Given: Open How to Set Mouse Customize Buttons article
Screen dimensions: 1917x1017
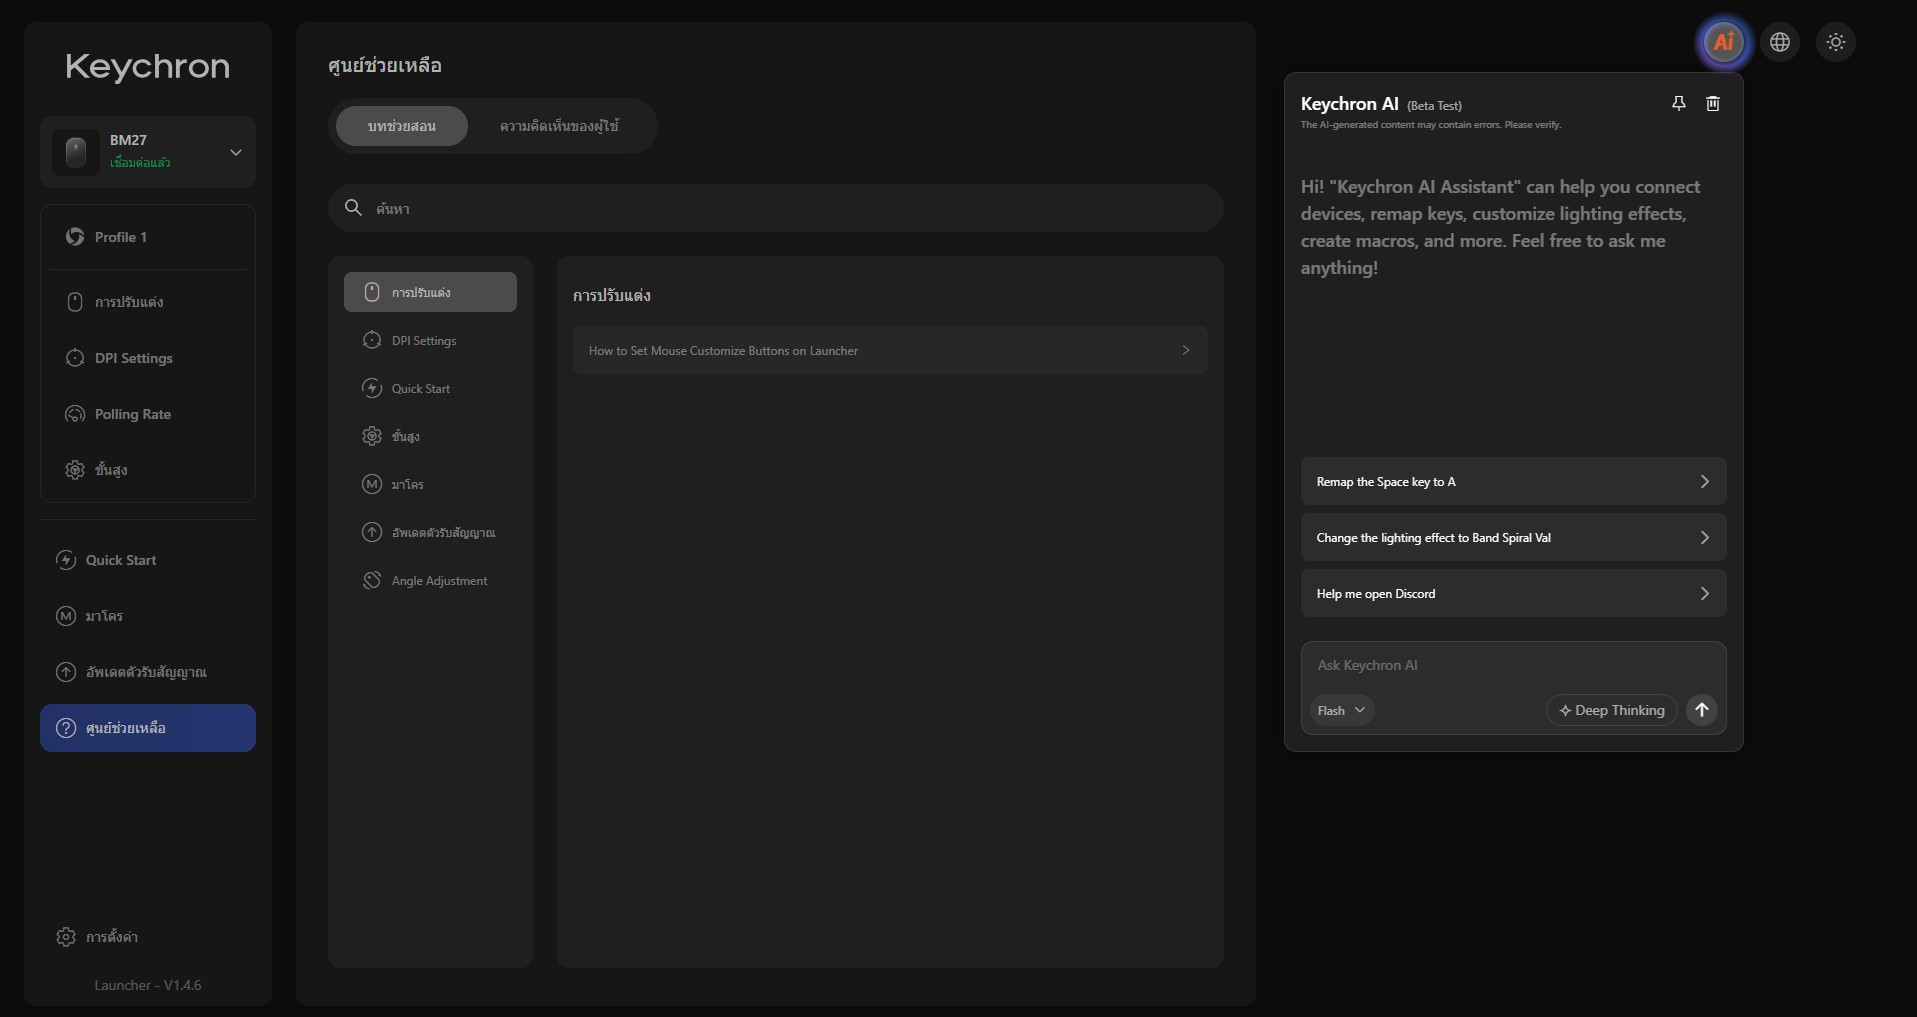Looking at the screenshot, I should (x=890, y=350).
